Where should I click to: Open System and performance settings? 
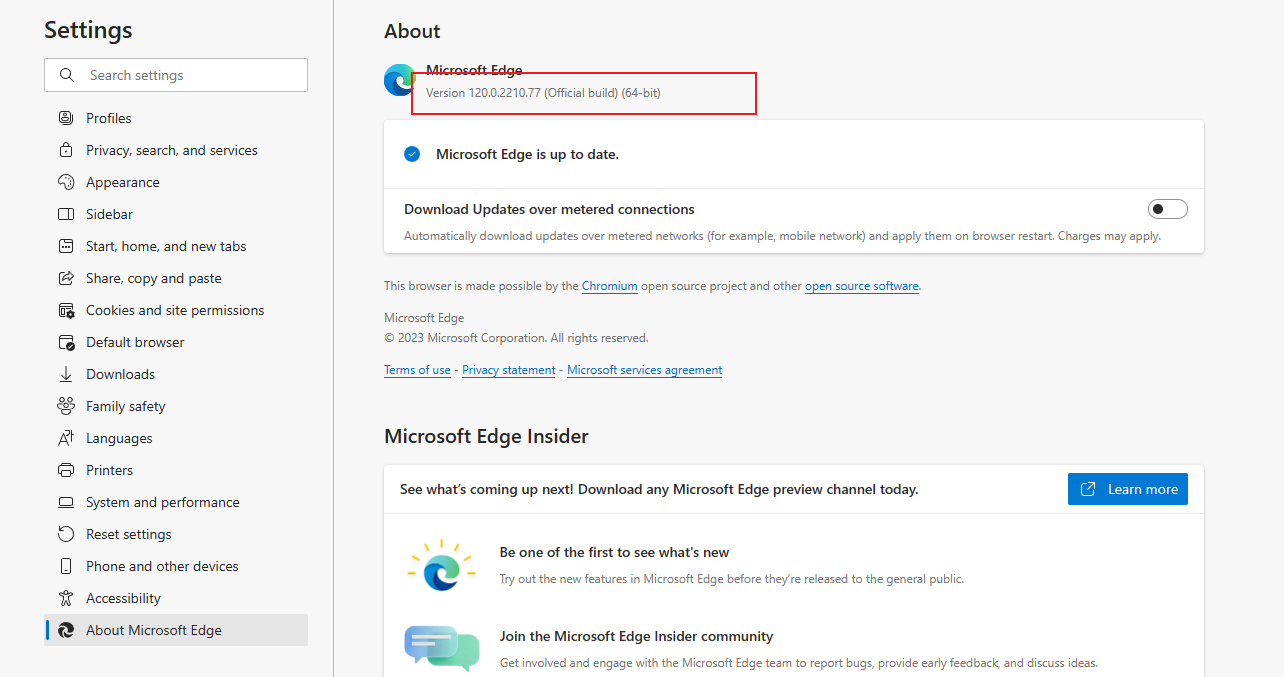click(x=176, y=502)
